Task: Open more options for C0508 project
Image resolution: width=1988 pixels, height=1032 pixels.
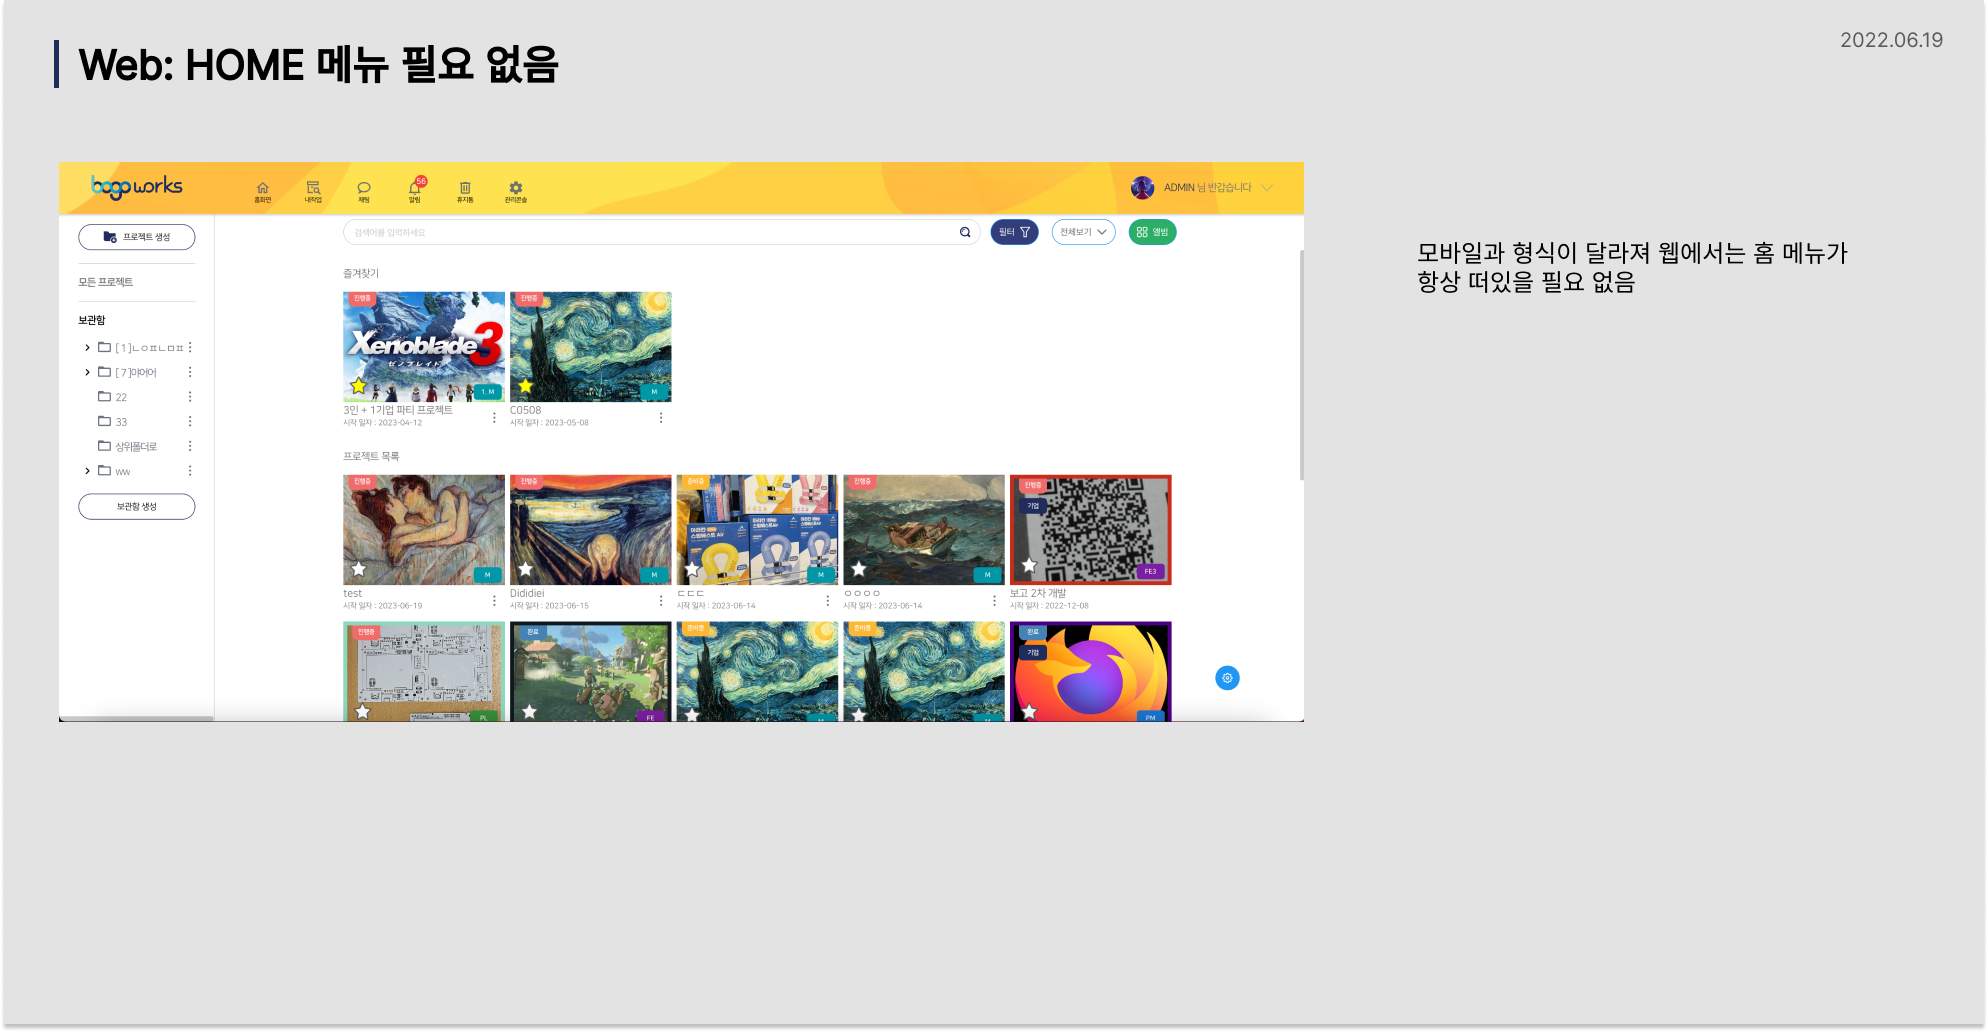Action: [x=661, y=418]
